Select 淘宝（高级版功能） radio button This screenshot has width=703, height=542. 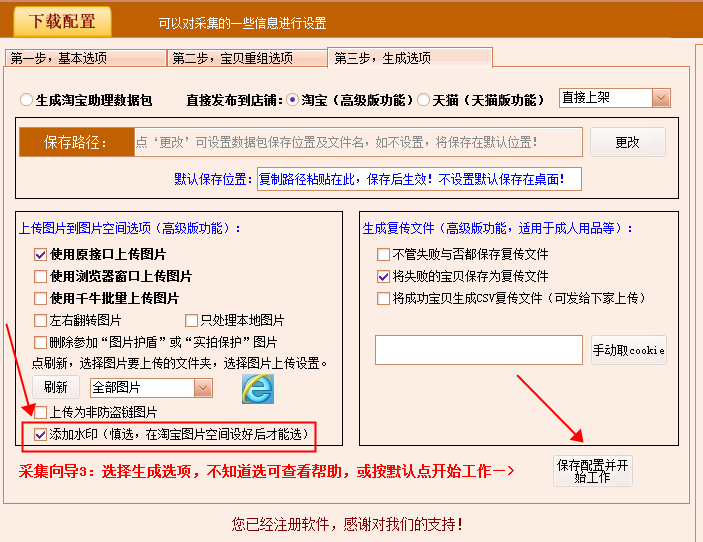(292, 100)
